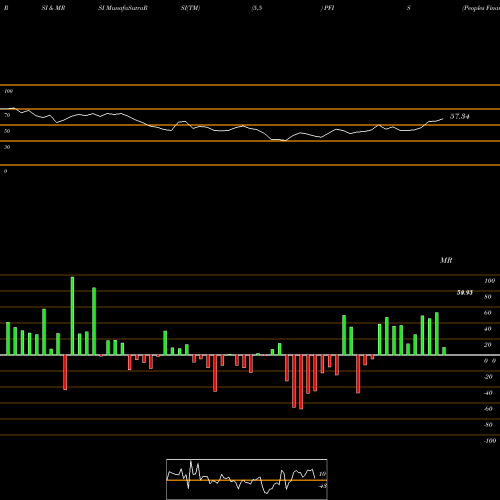Click the -80 label on MR axis
Screen dimensions: 500x500
488,425
